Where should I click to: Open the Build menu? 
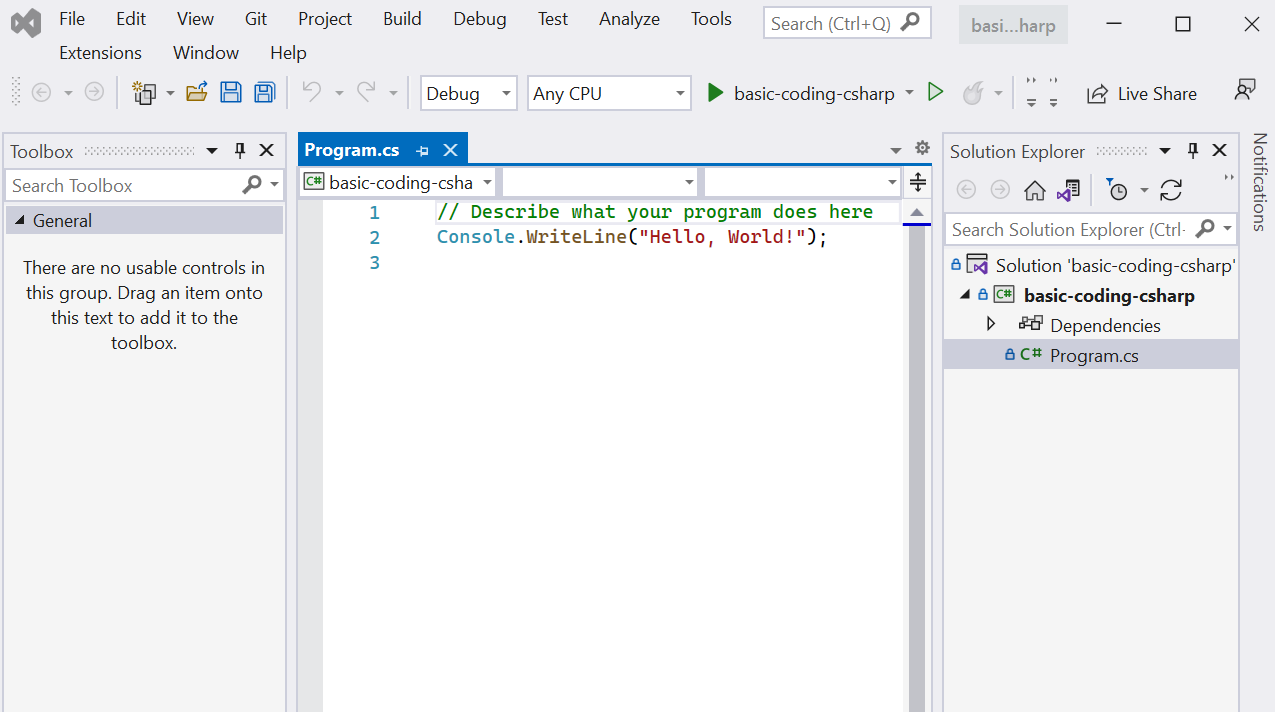tap(402, 19)
